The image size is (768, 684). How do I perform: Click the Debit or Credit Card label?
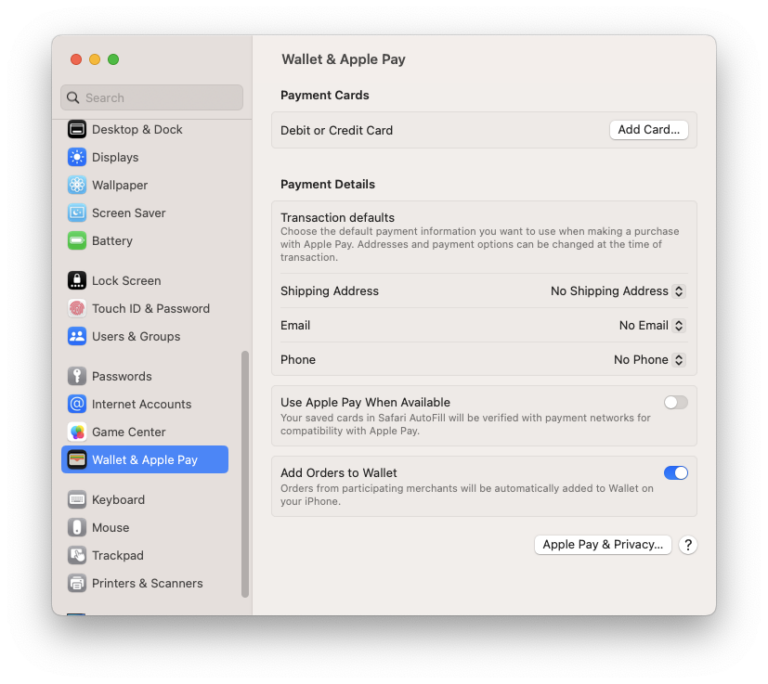tap(336, 130)
